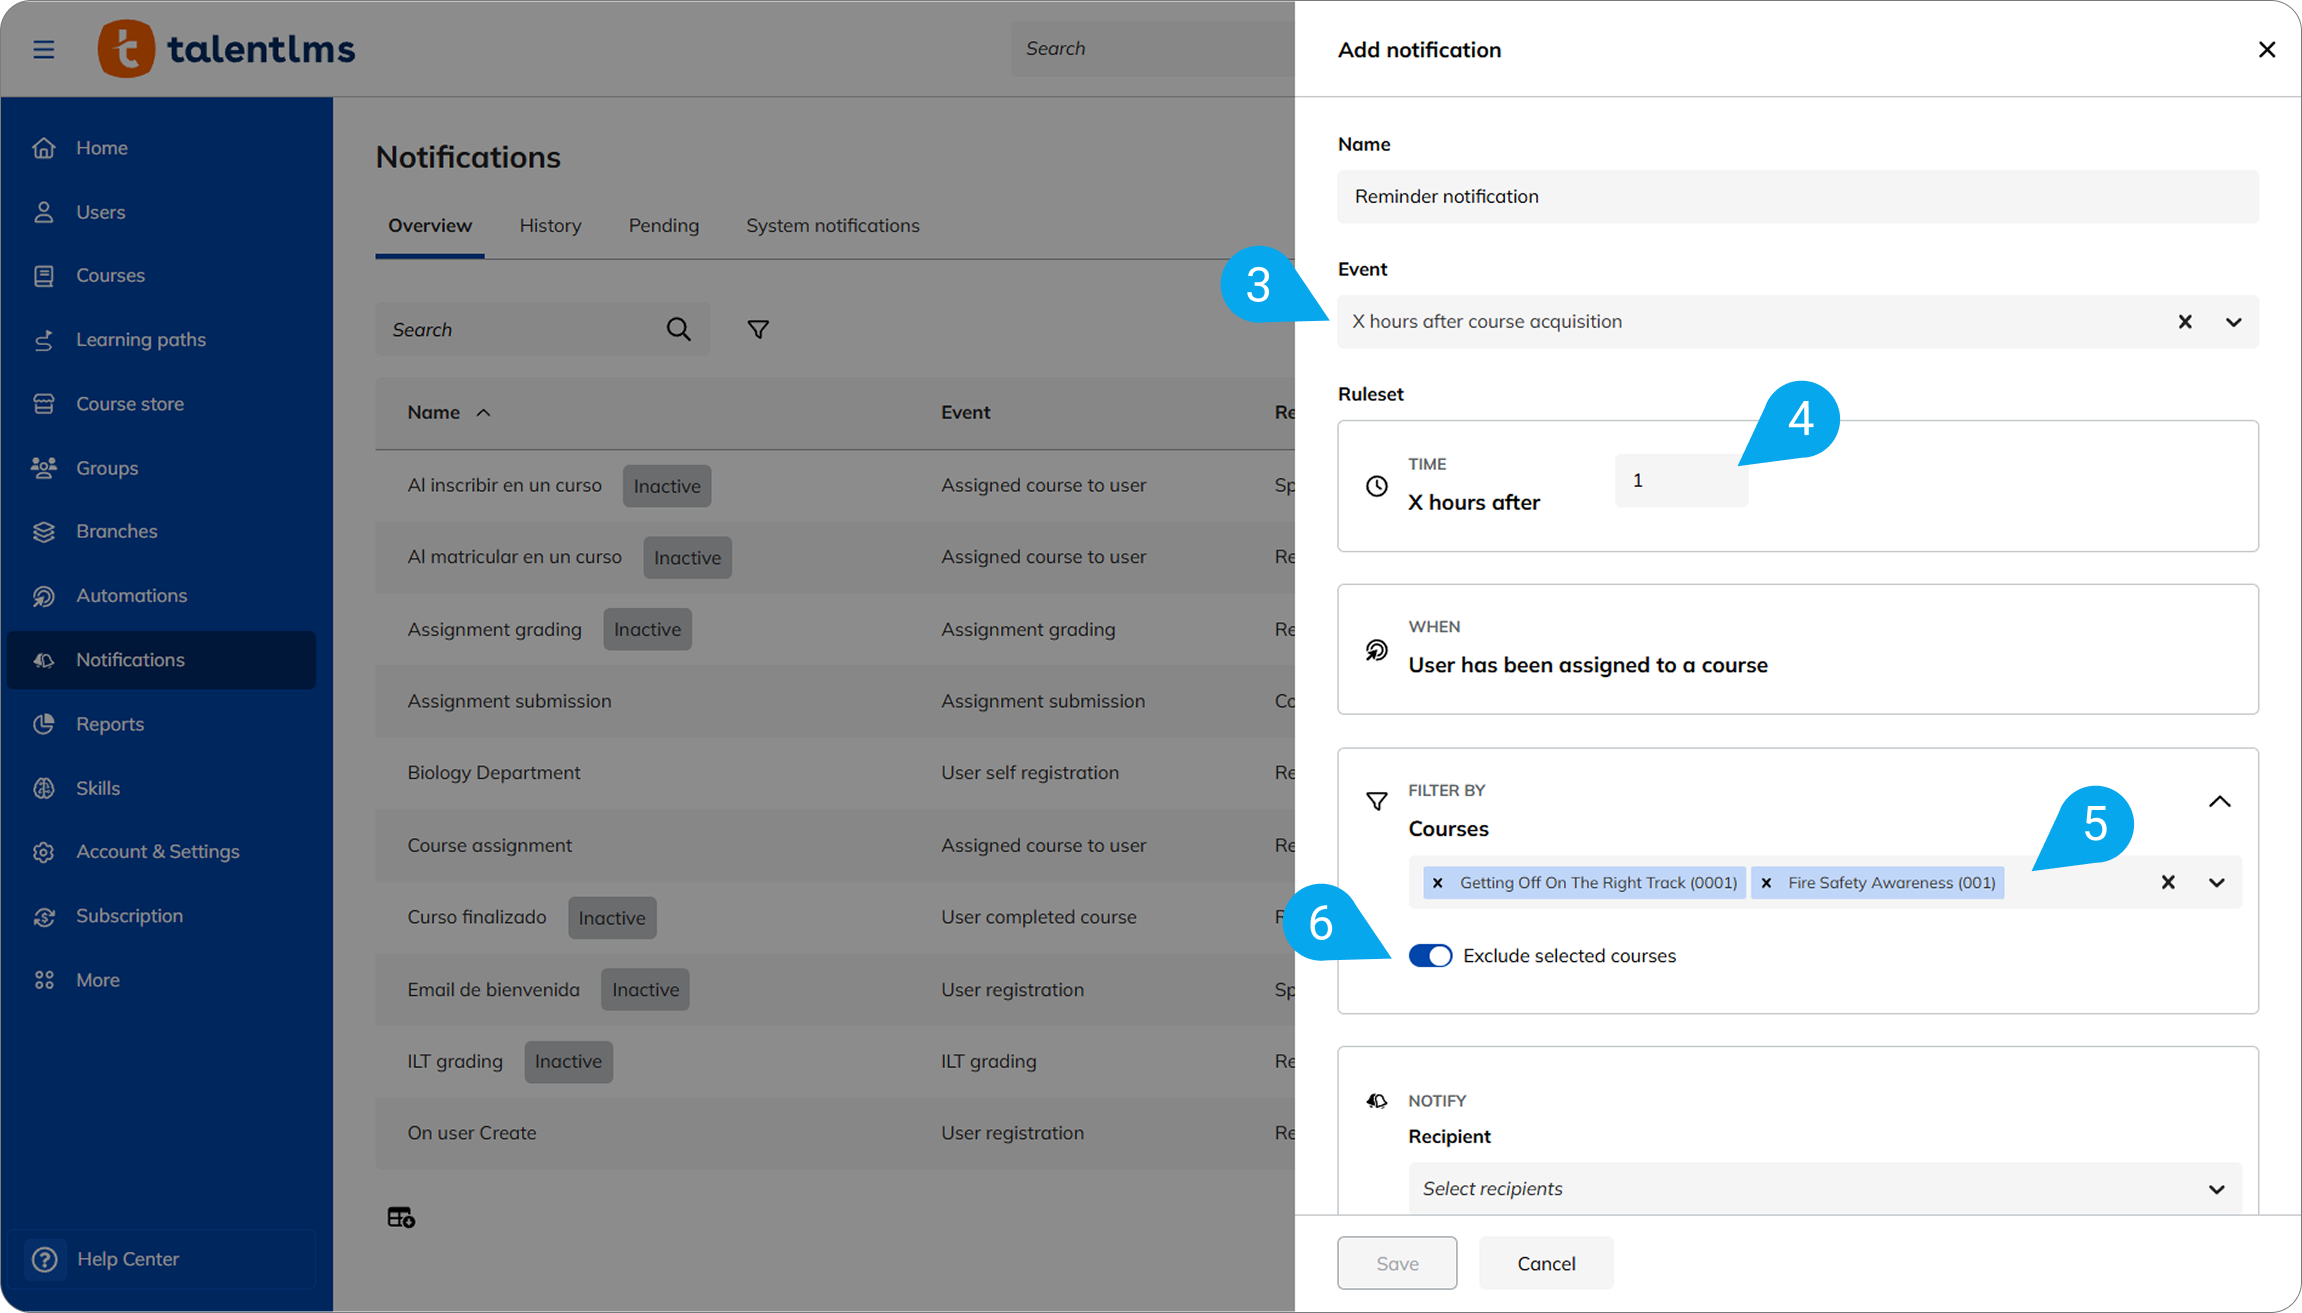
Task: Collapse the Filter by Courses section
Action: [x=2219, y=801]
